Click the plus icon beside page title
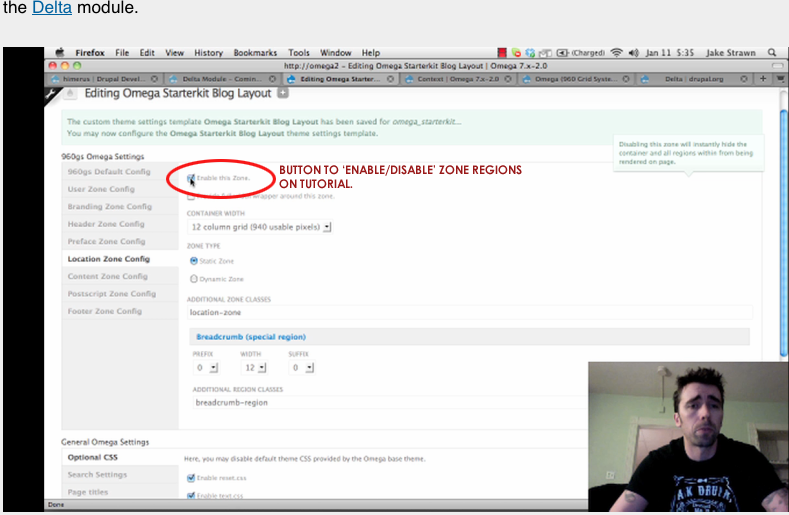Screen dimensions: 789x515 pos(283,93)
